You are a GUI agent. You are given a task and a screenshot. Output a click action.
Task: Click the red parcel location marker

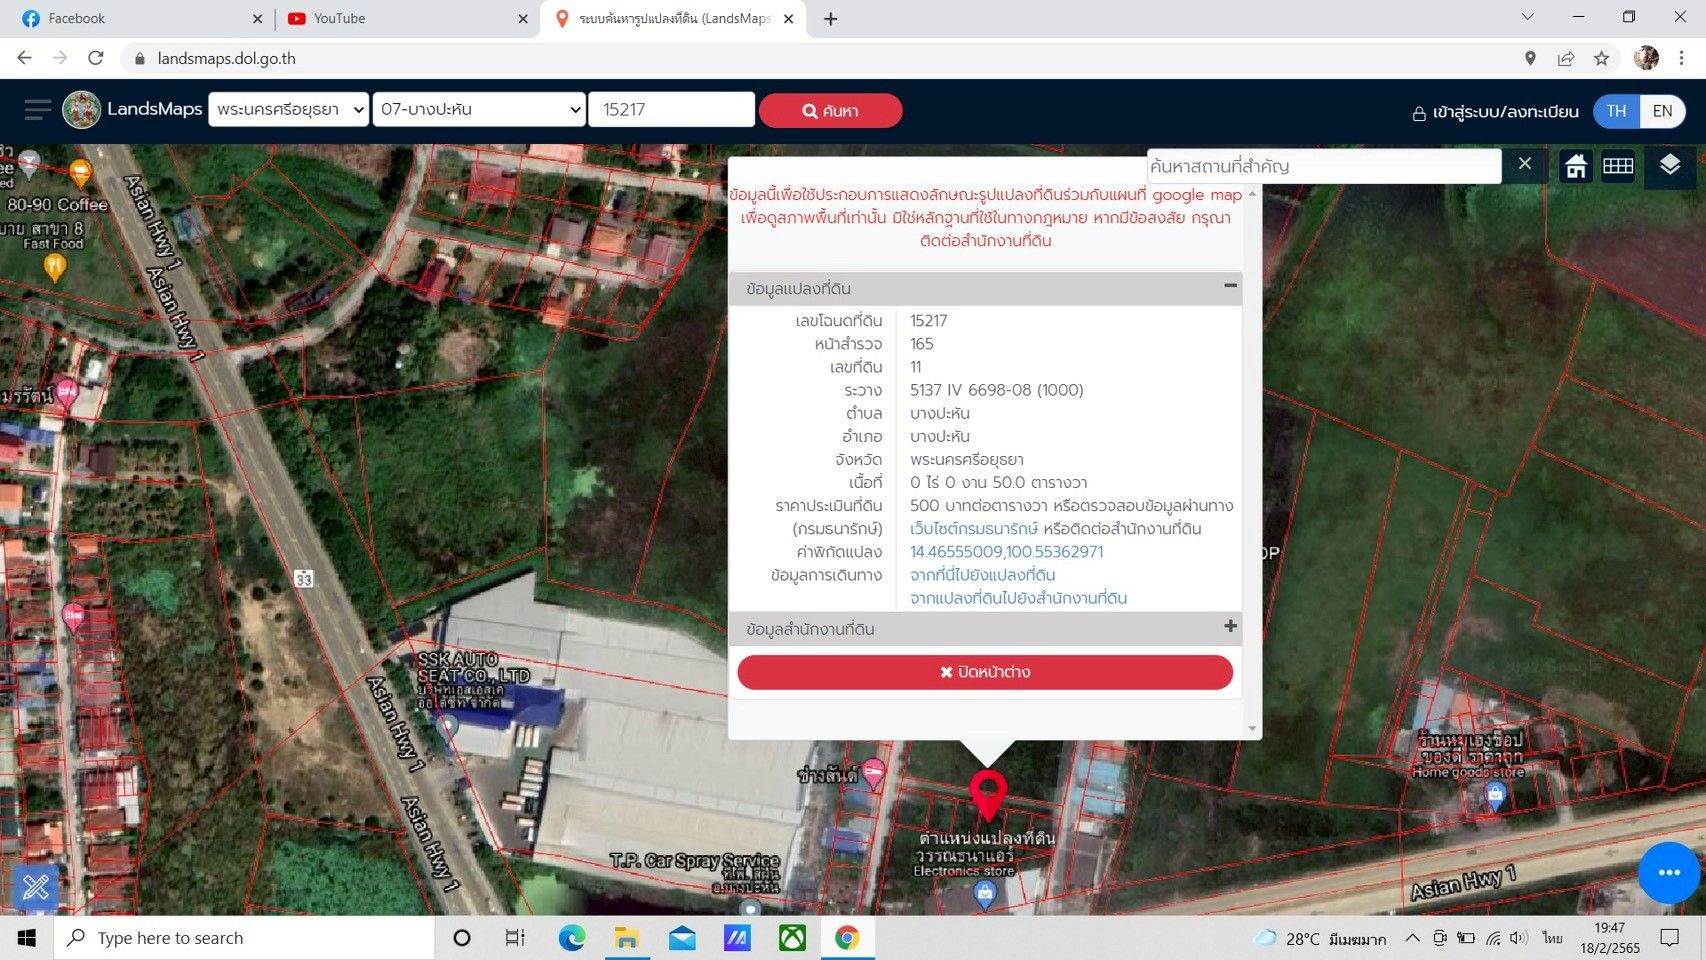click(x=988, y=796)
